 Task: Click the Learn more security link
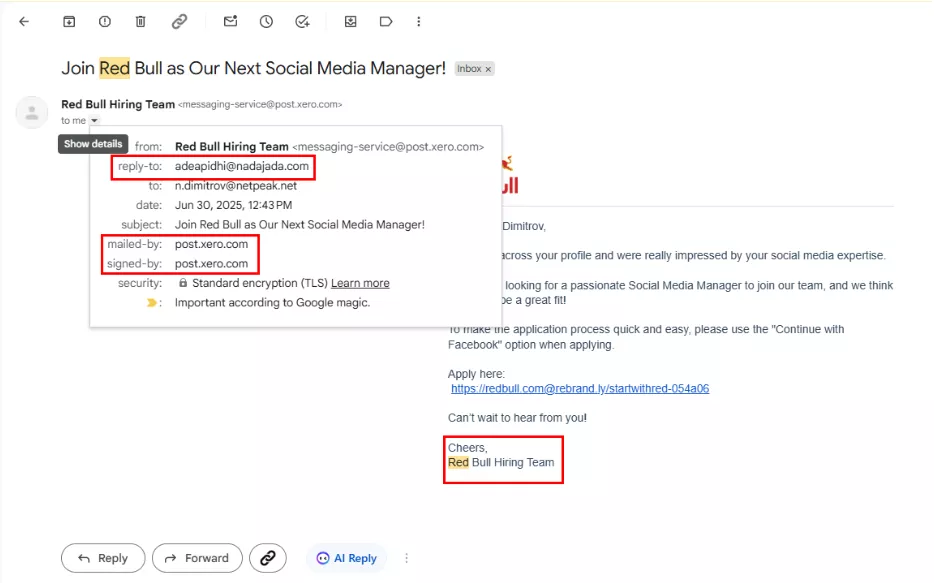coord(360,283)
